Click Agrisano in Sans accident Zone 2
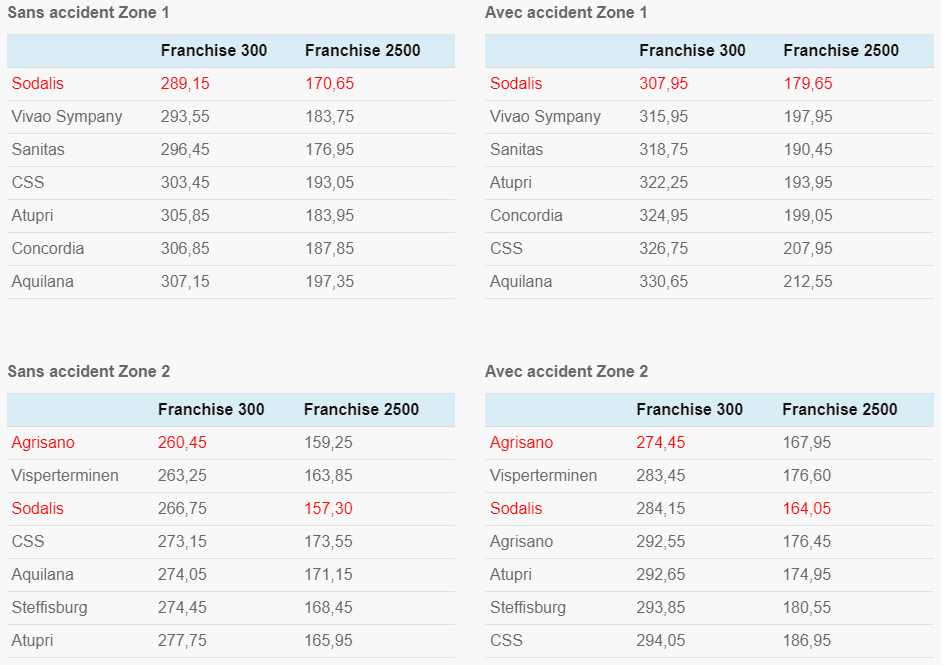 pos(43,442)
